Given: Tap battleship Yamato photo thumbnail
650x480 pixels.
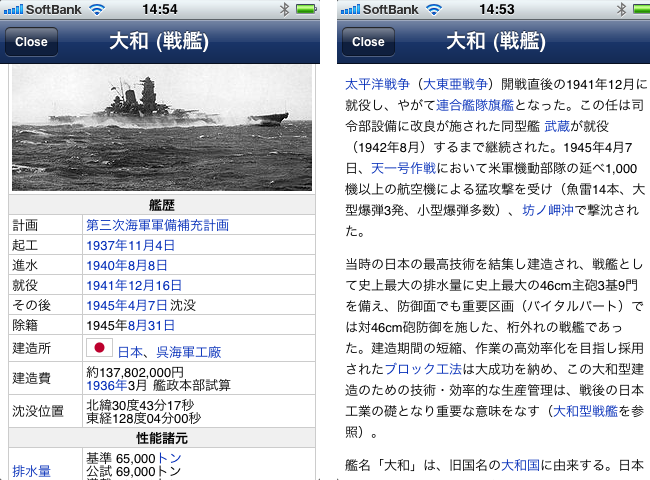Looking at the screenshot, I should coord(162,128).
